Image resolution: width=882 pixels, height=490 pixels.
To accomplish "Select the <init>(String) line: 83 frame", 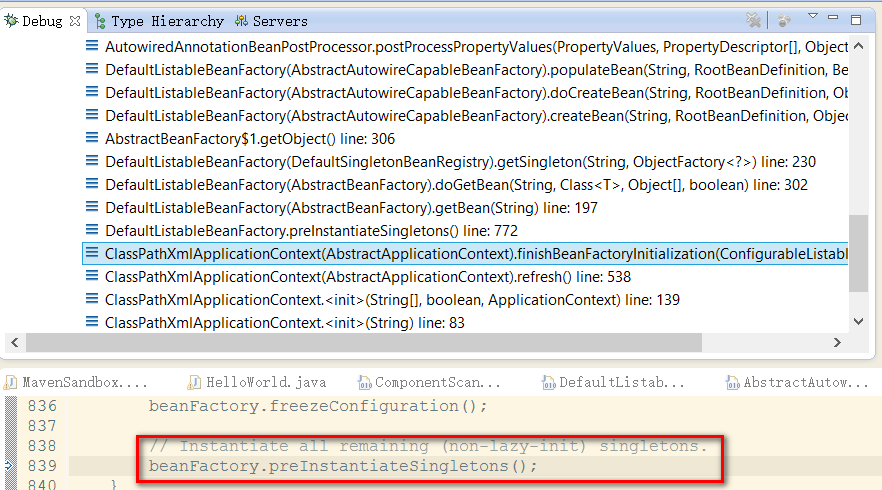I will point(285,323).
